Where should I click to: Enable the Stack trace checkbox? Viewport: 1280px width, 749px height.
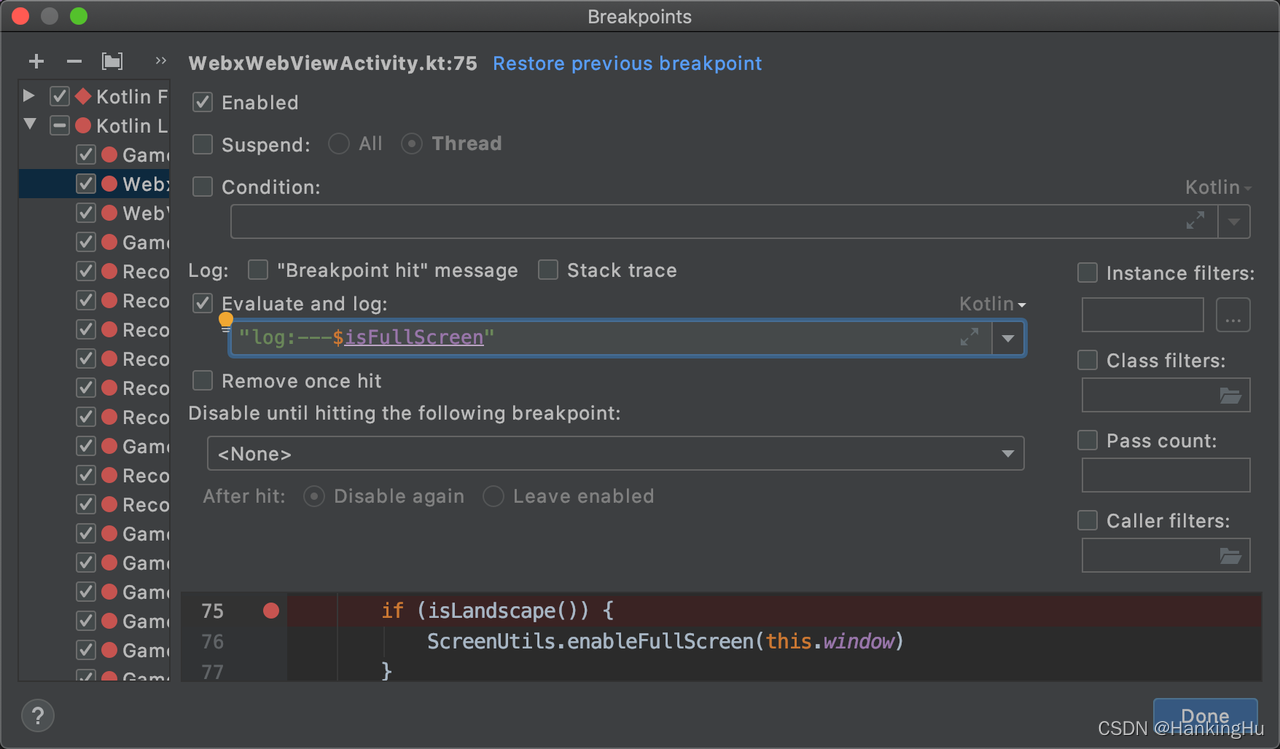coord(548,270)
